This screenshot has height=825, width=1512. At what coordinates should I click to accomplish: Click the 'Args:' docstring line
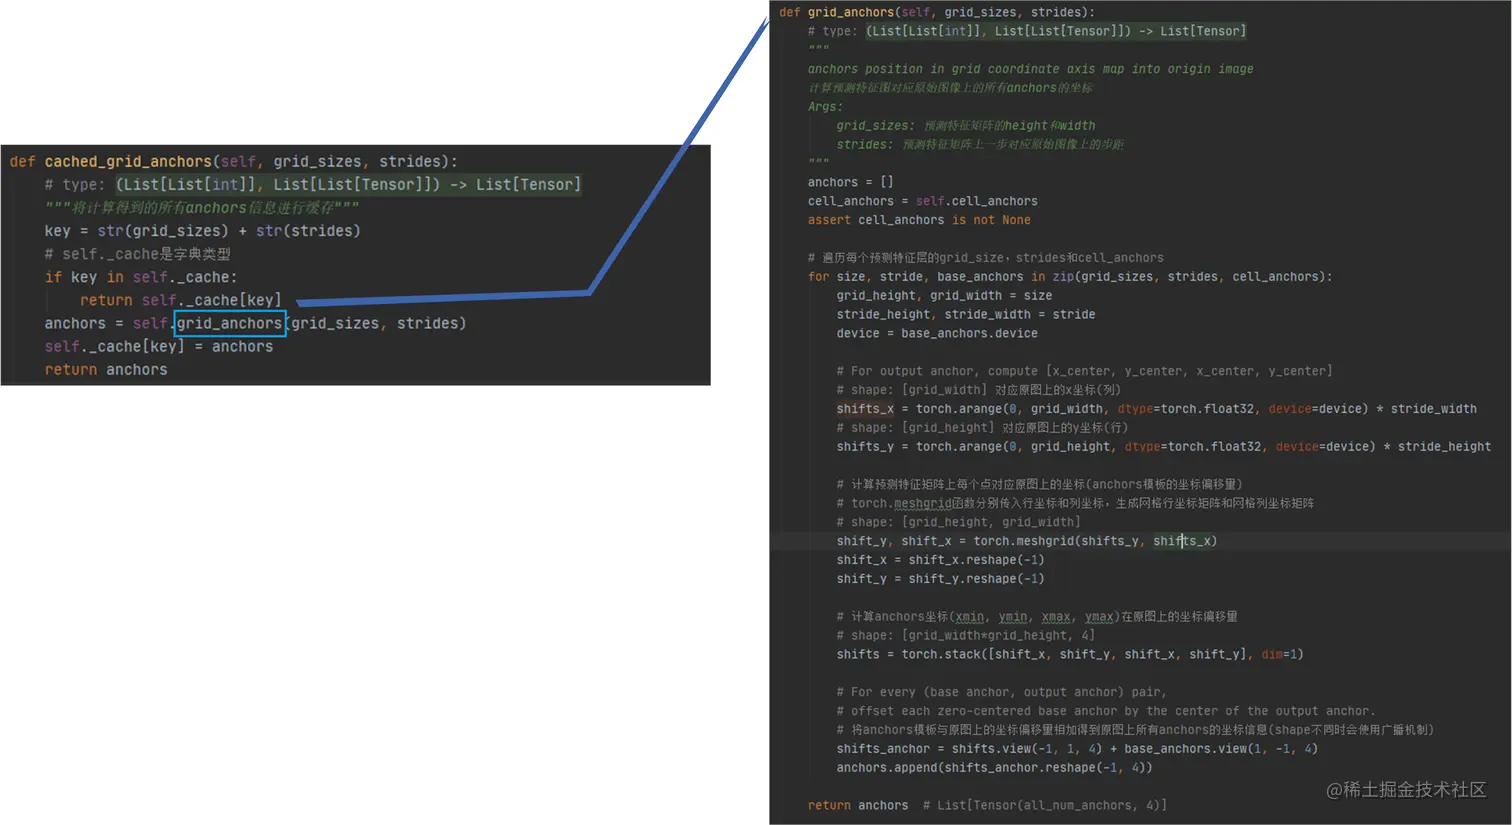pos(825,107)
